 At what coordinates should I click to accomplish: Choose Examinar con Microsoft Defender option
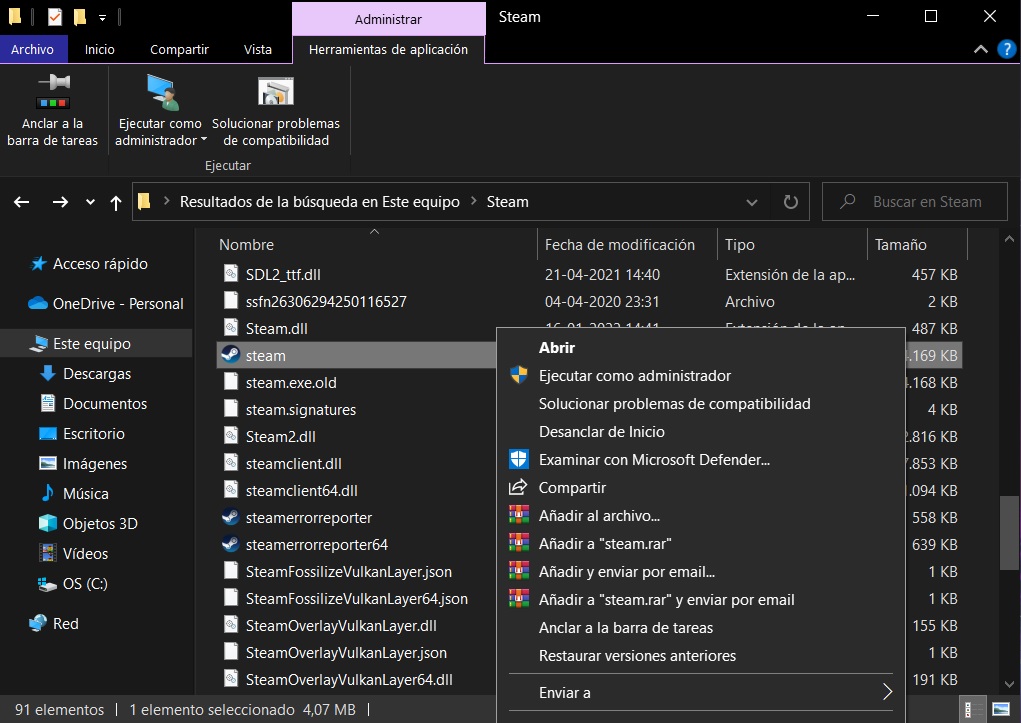653,460
